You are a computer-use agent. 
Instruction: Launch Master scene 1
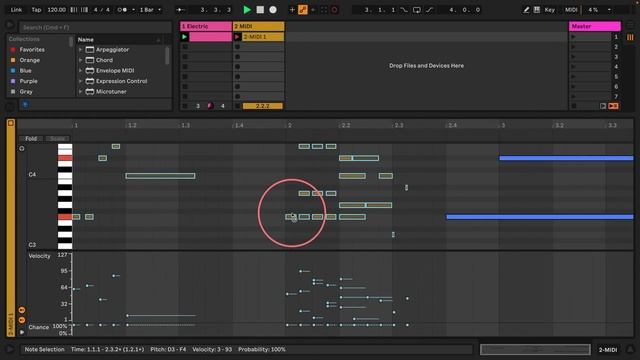tap(573, 37)
